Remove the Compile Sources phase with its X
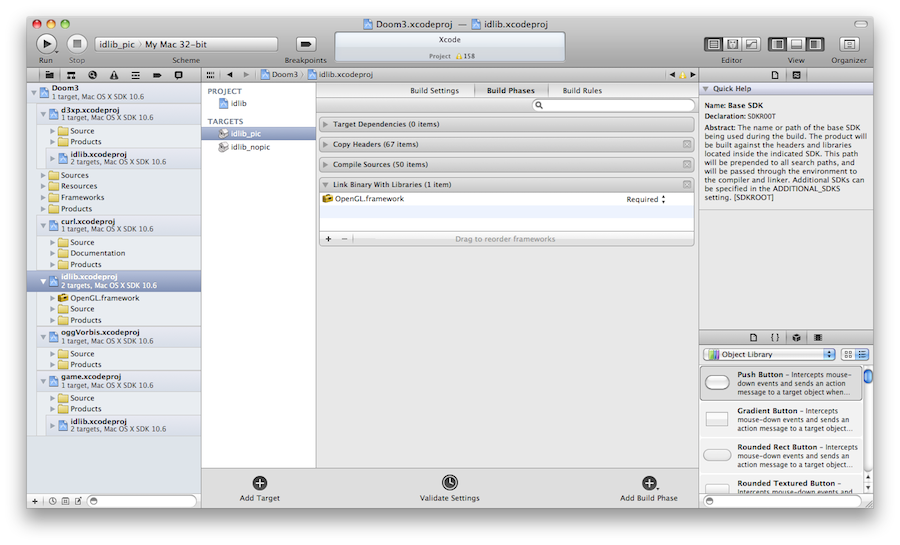This screenshot has width=900, height=545. [686, 165]
